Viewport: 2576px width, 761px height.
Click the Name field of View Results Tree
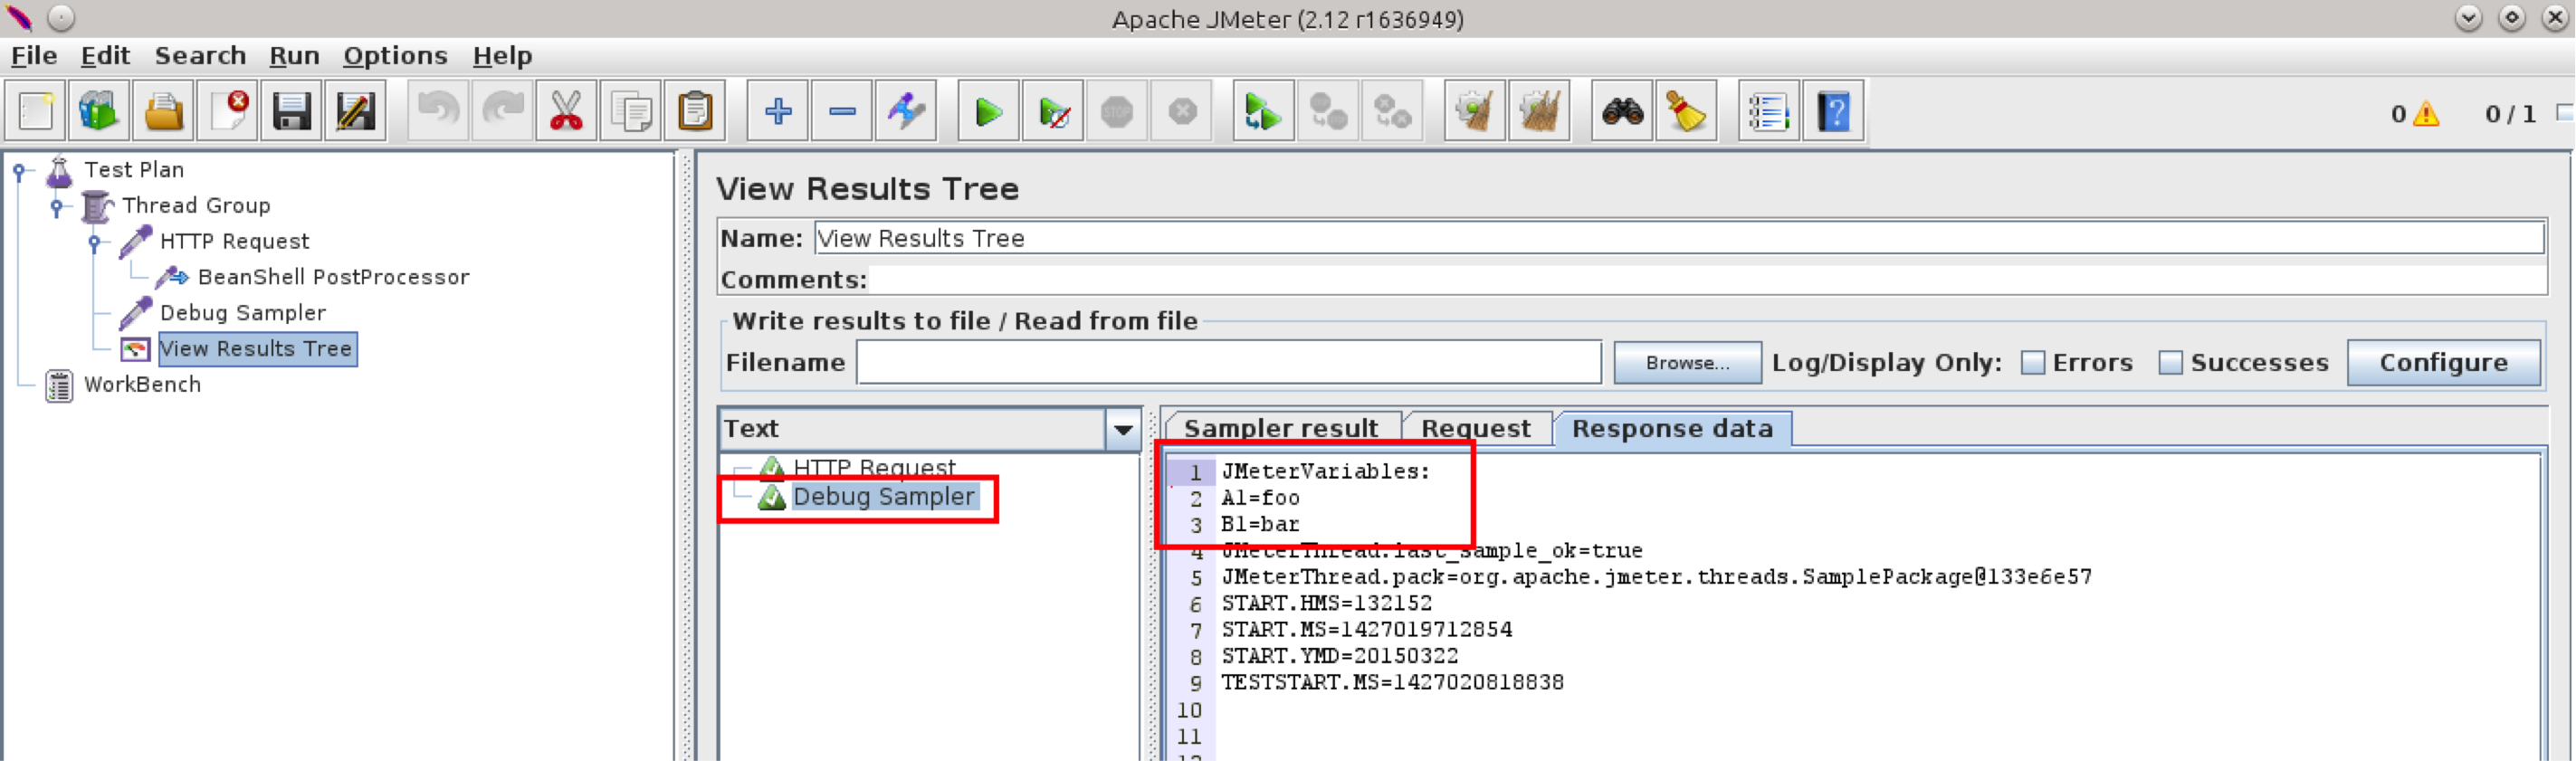[x=1680, y=239]
